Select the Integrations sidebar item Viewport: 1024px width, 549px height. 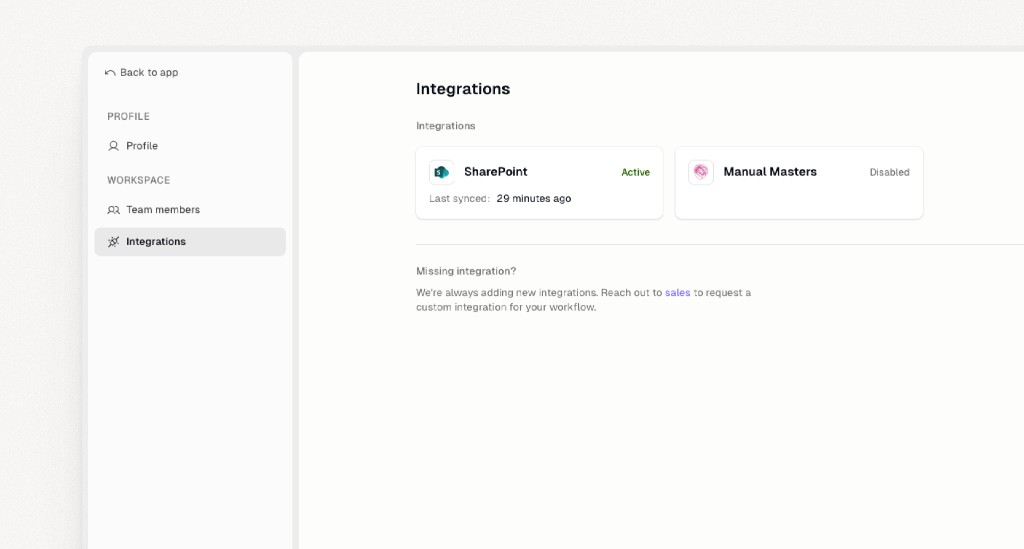(190, 242)
